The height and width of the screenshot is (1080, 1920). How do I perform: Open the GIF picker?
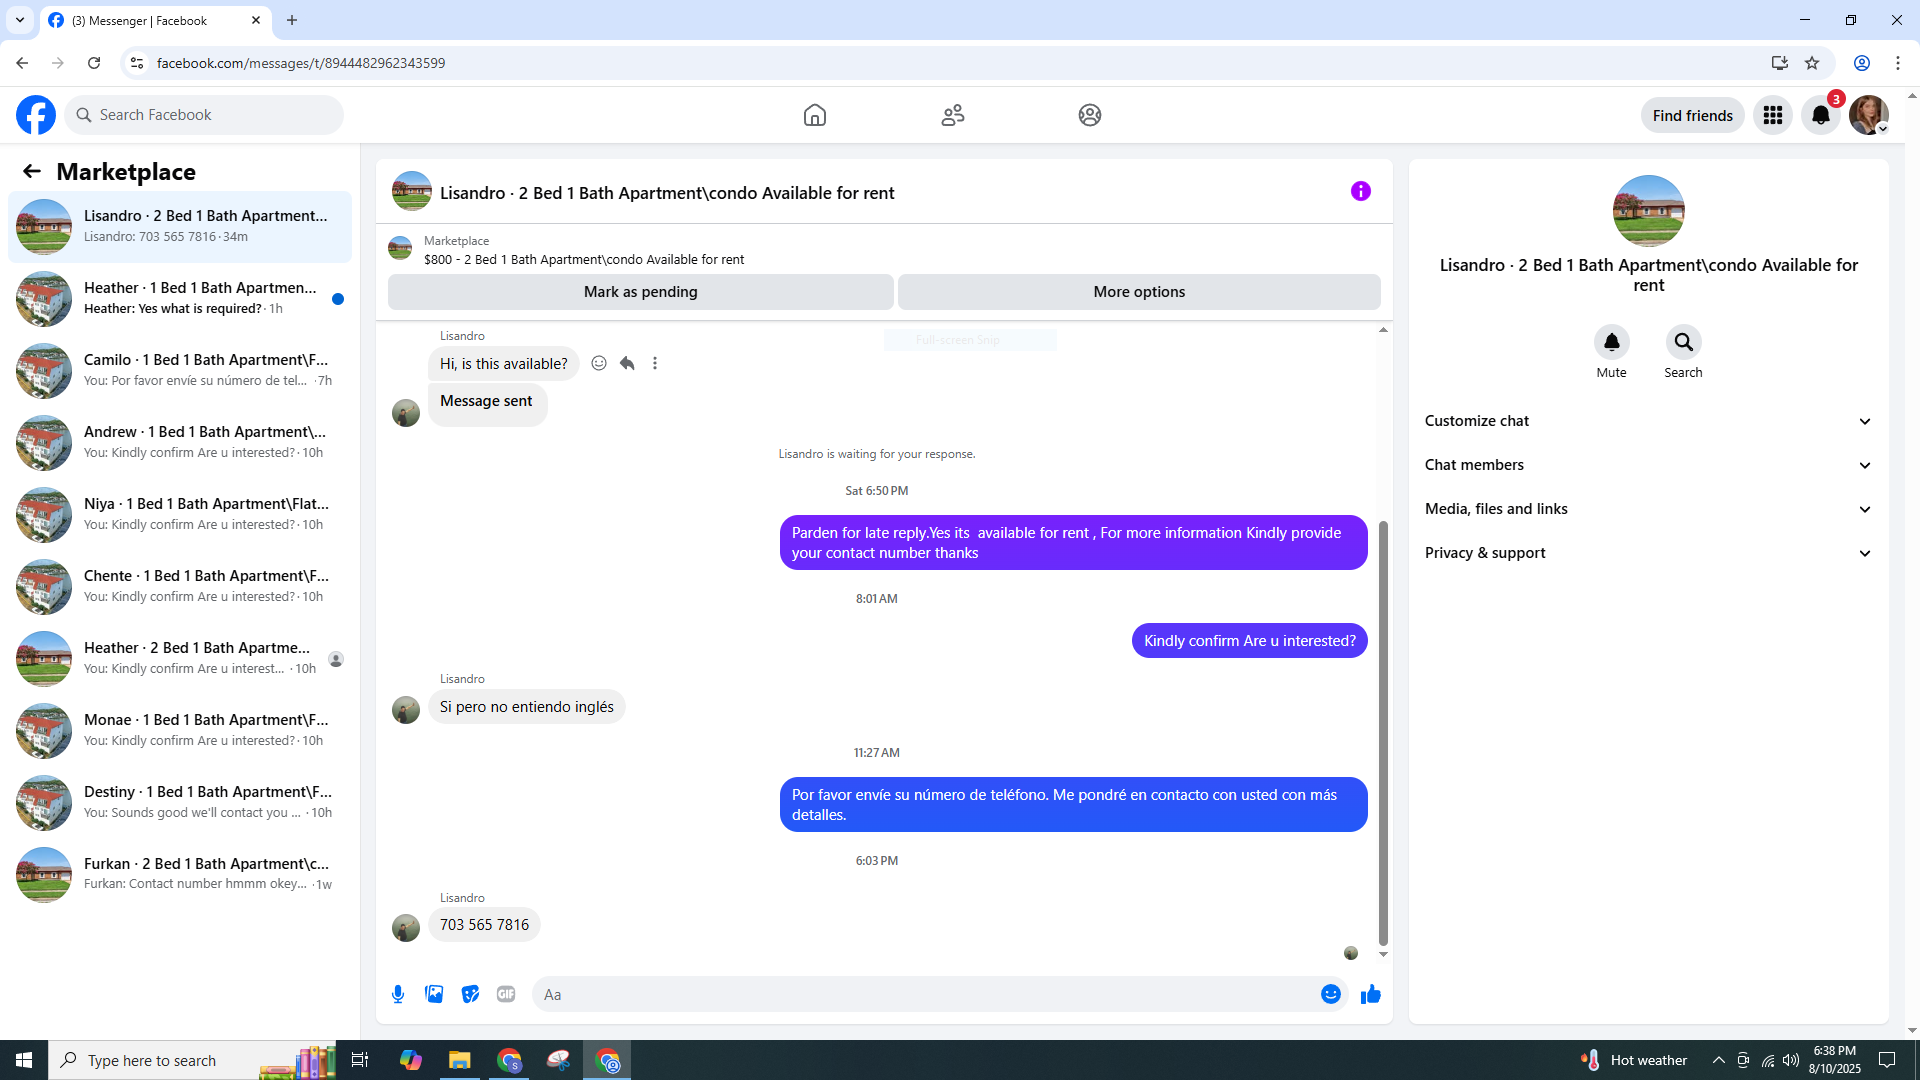[506, 994]
